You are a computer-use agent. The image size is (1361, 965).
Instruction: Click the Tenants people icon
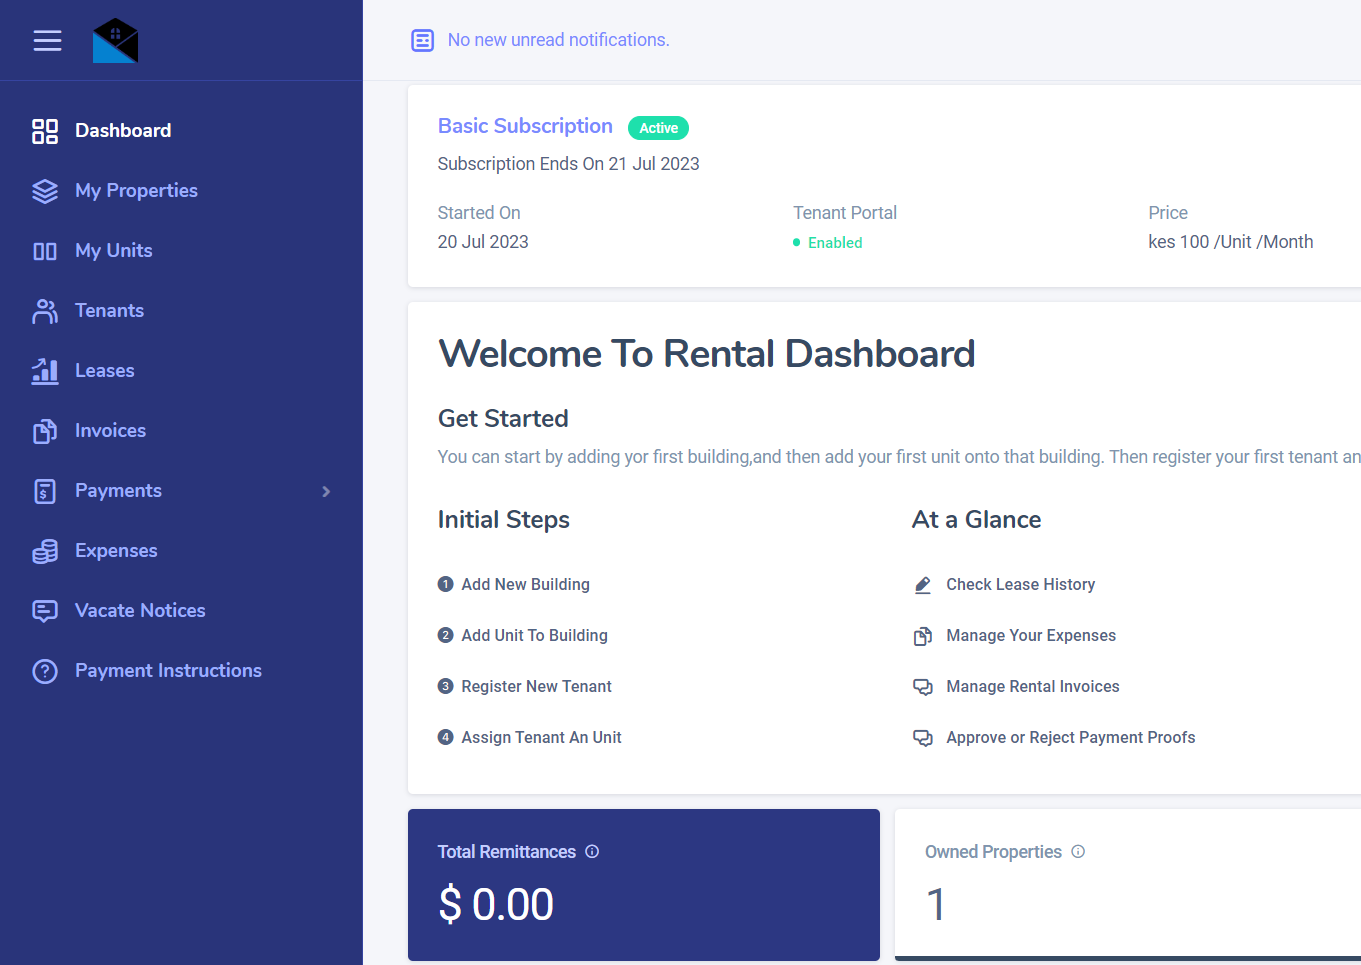point(45,310)
